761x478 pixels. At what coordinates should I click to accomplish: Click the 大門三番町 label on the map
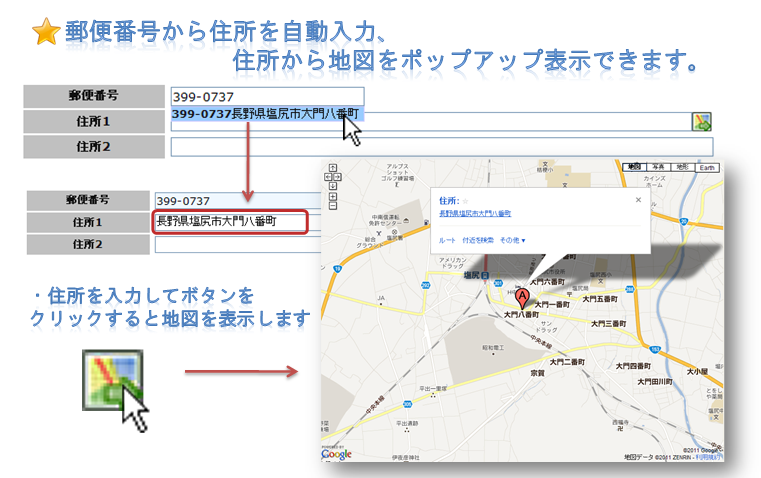pyautogui.click(x=608, y=323)
